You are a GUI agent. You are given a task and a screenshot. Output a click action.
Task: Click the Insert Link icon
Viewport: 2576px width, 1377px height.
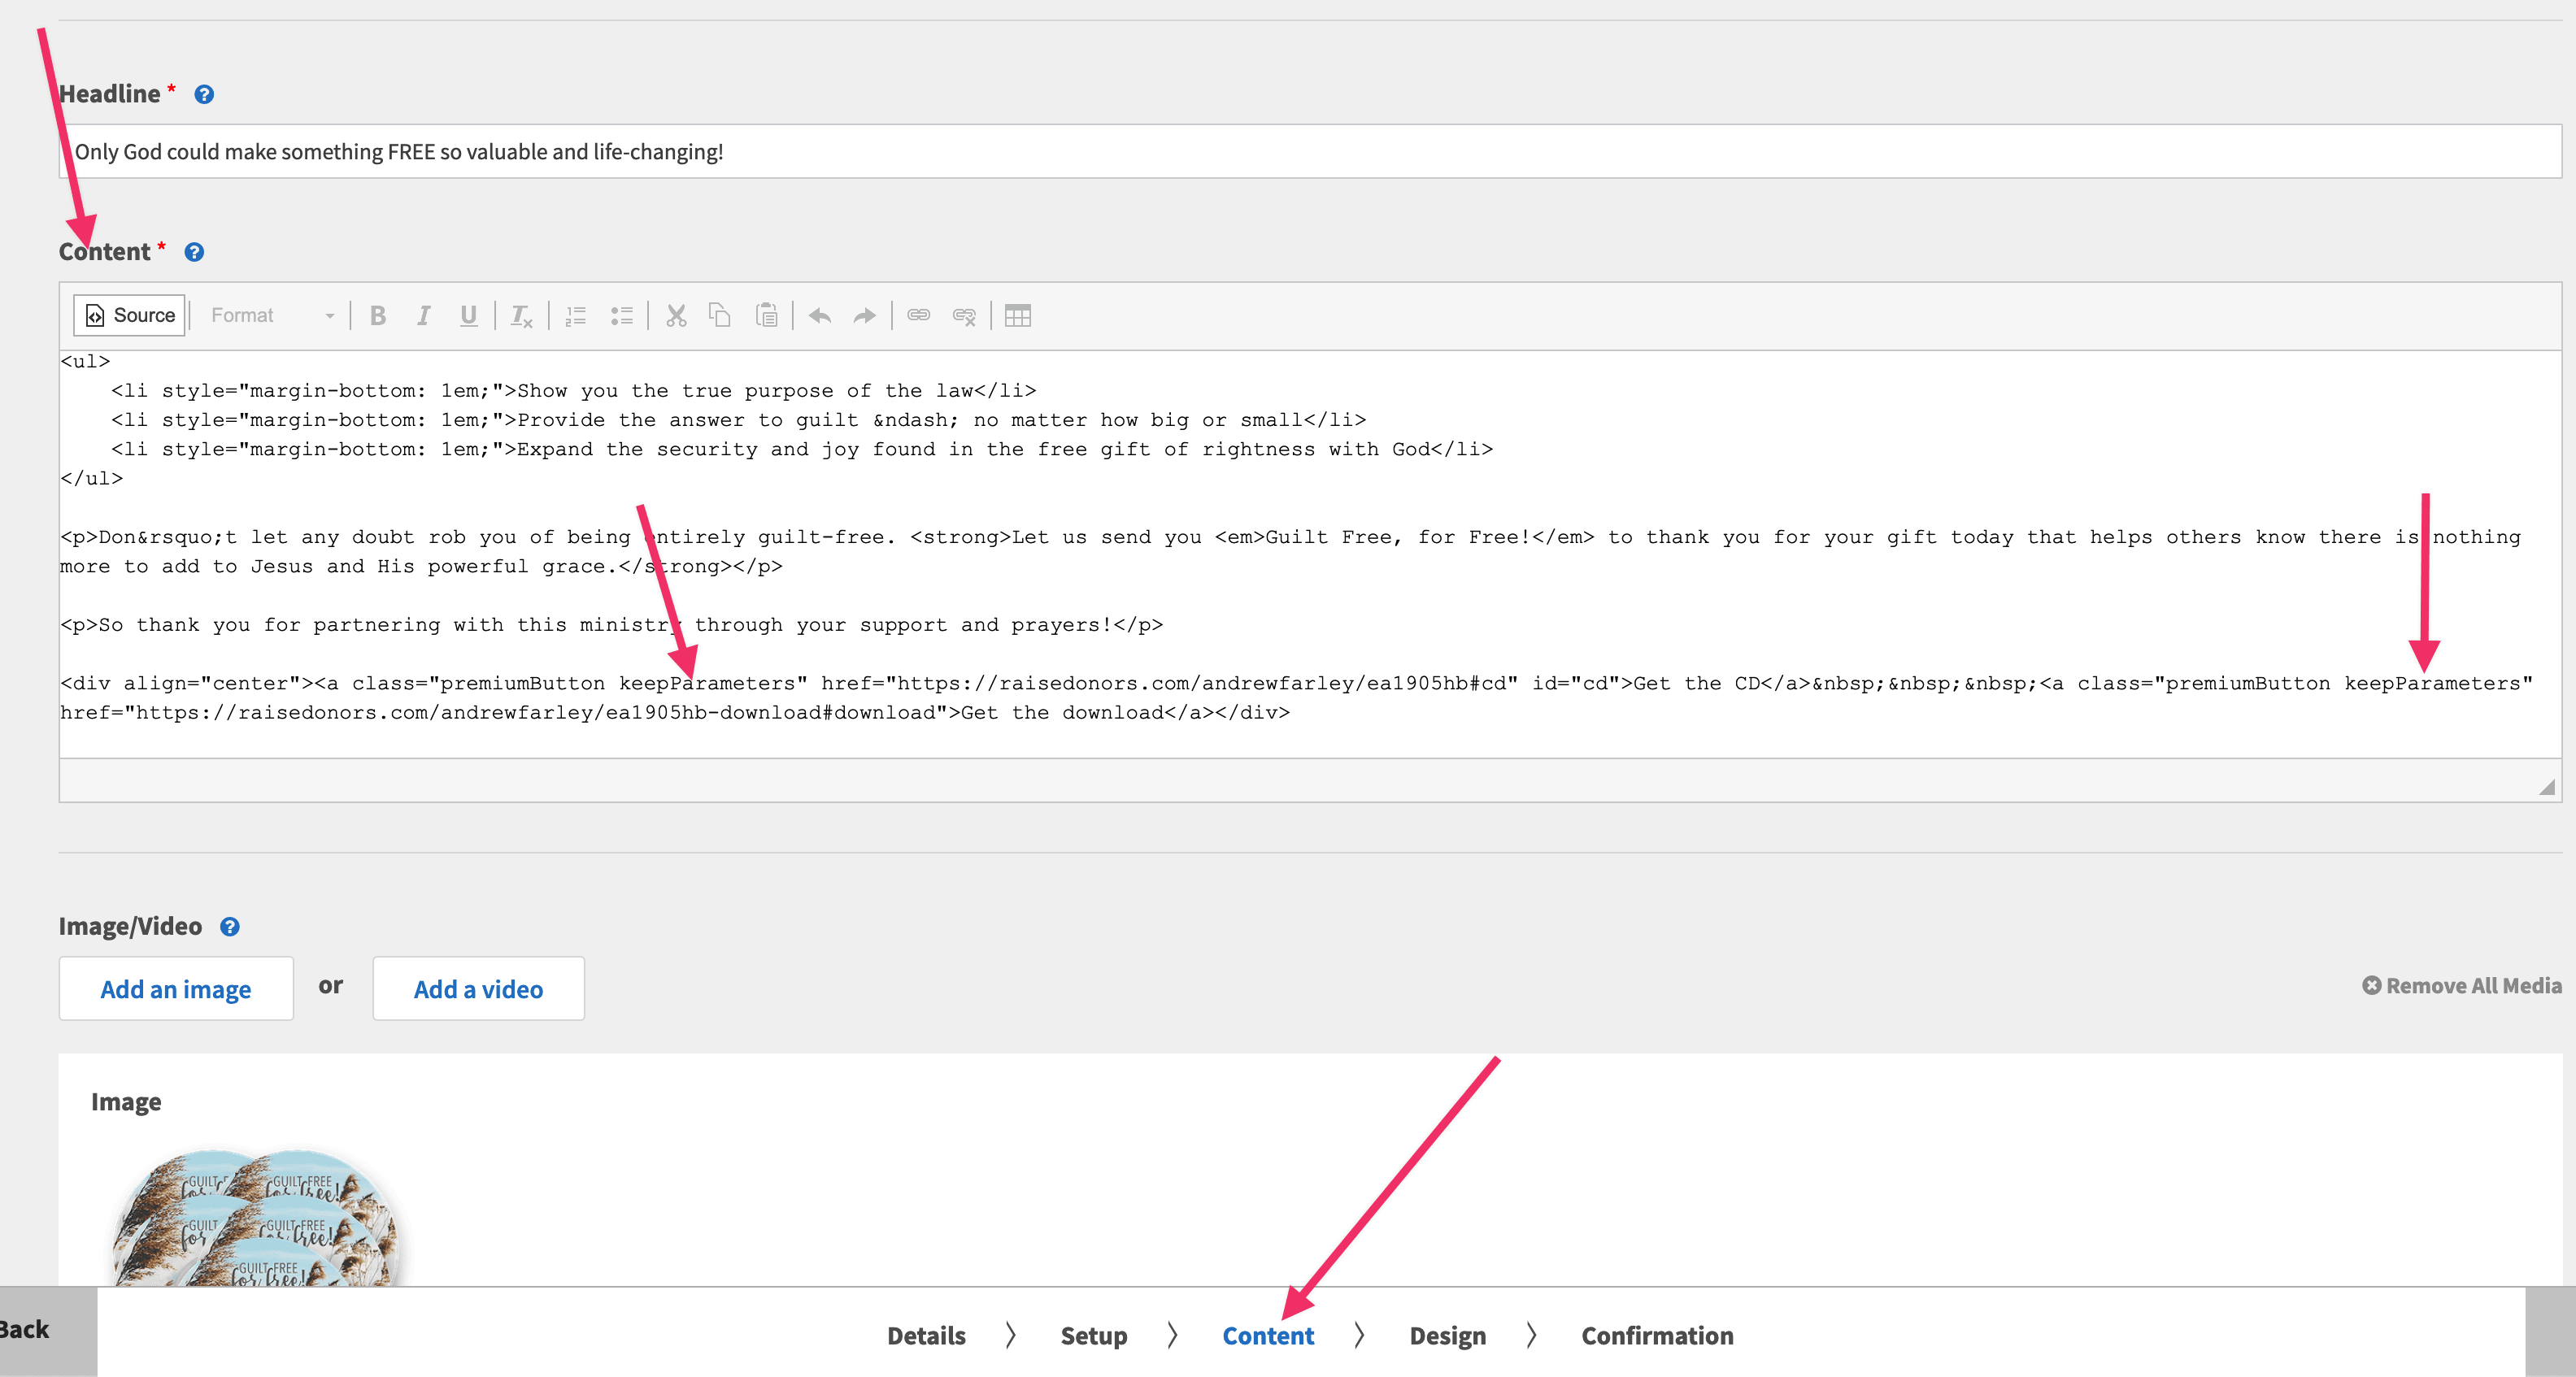click(918, 316)
